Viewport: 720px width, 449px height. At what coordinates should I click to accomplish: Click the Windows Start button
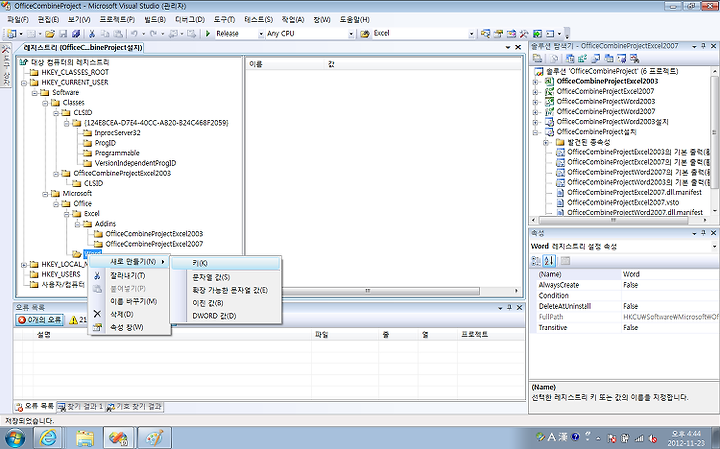point(15,438)
